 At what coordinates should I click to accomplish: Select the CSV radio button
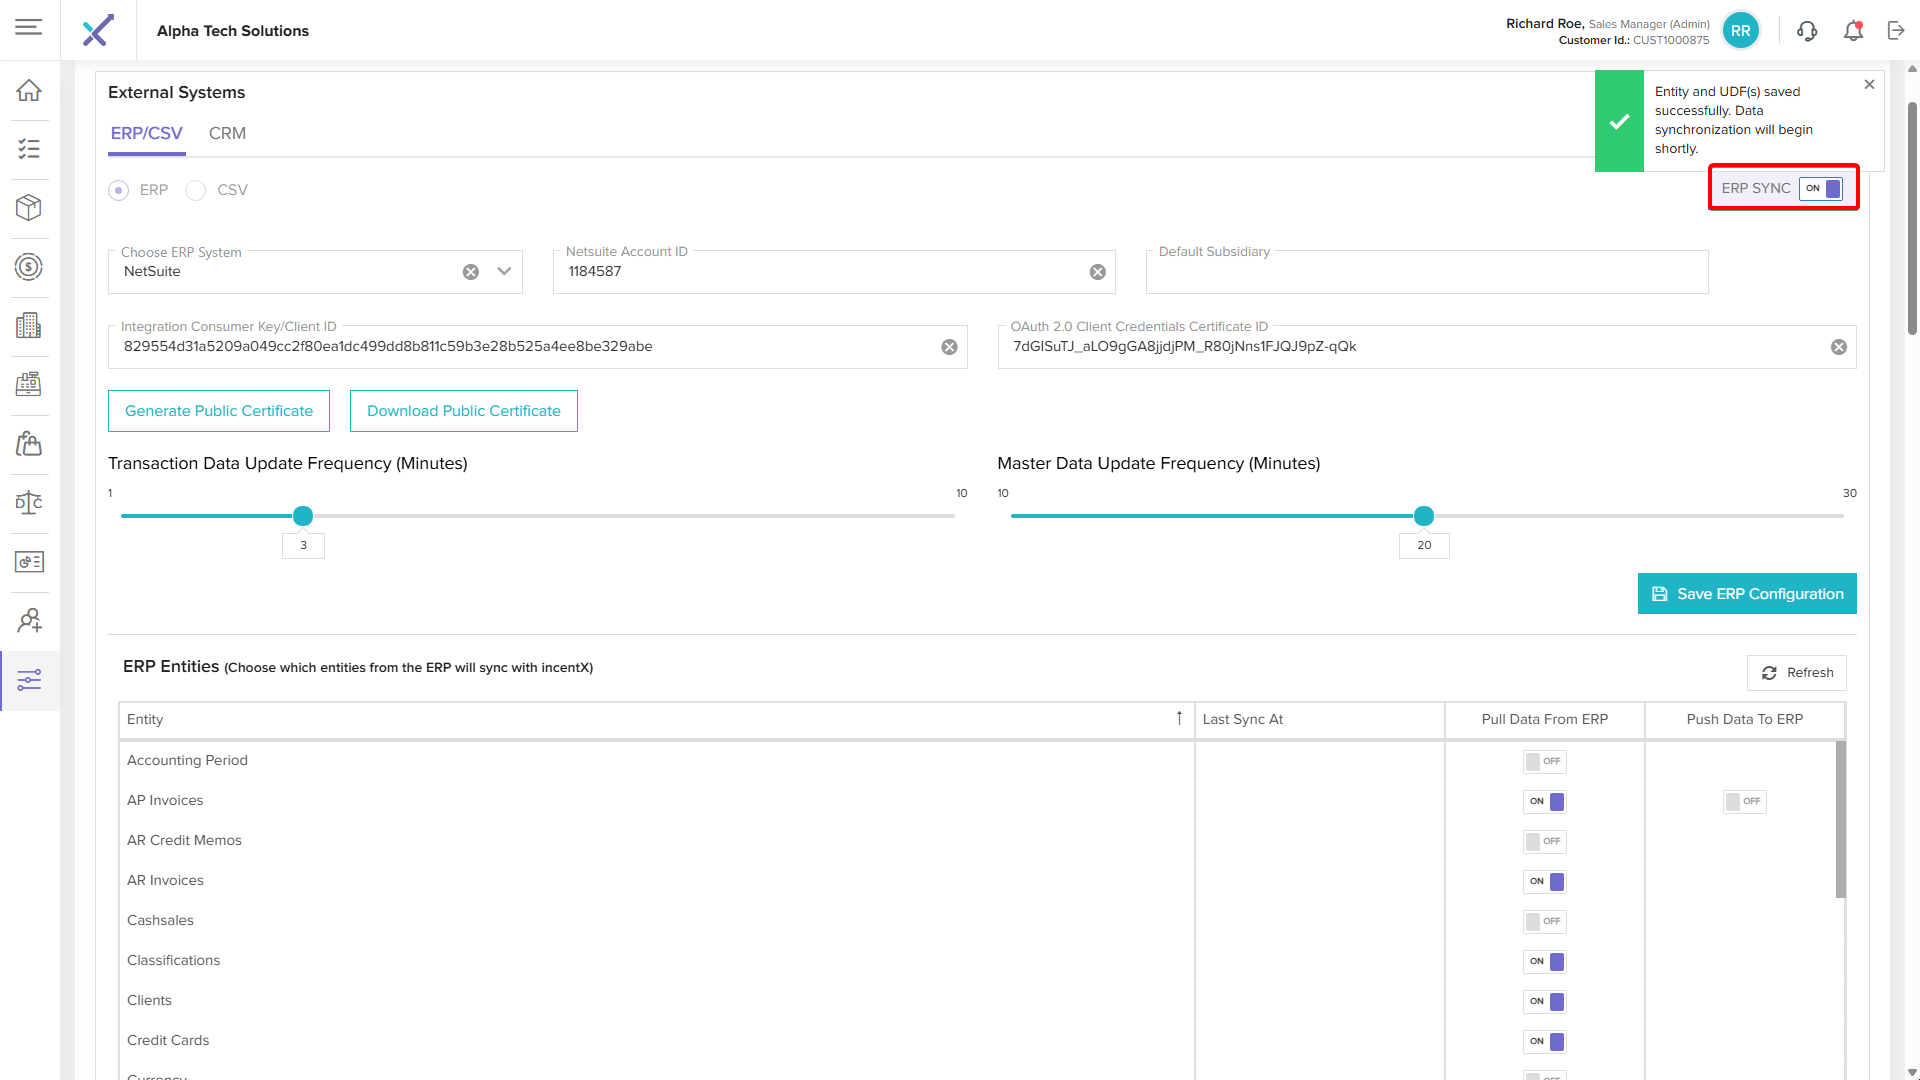point(196,190)
